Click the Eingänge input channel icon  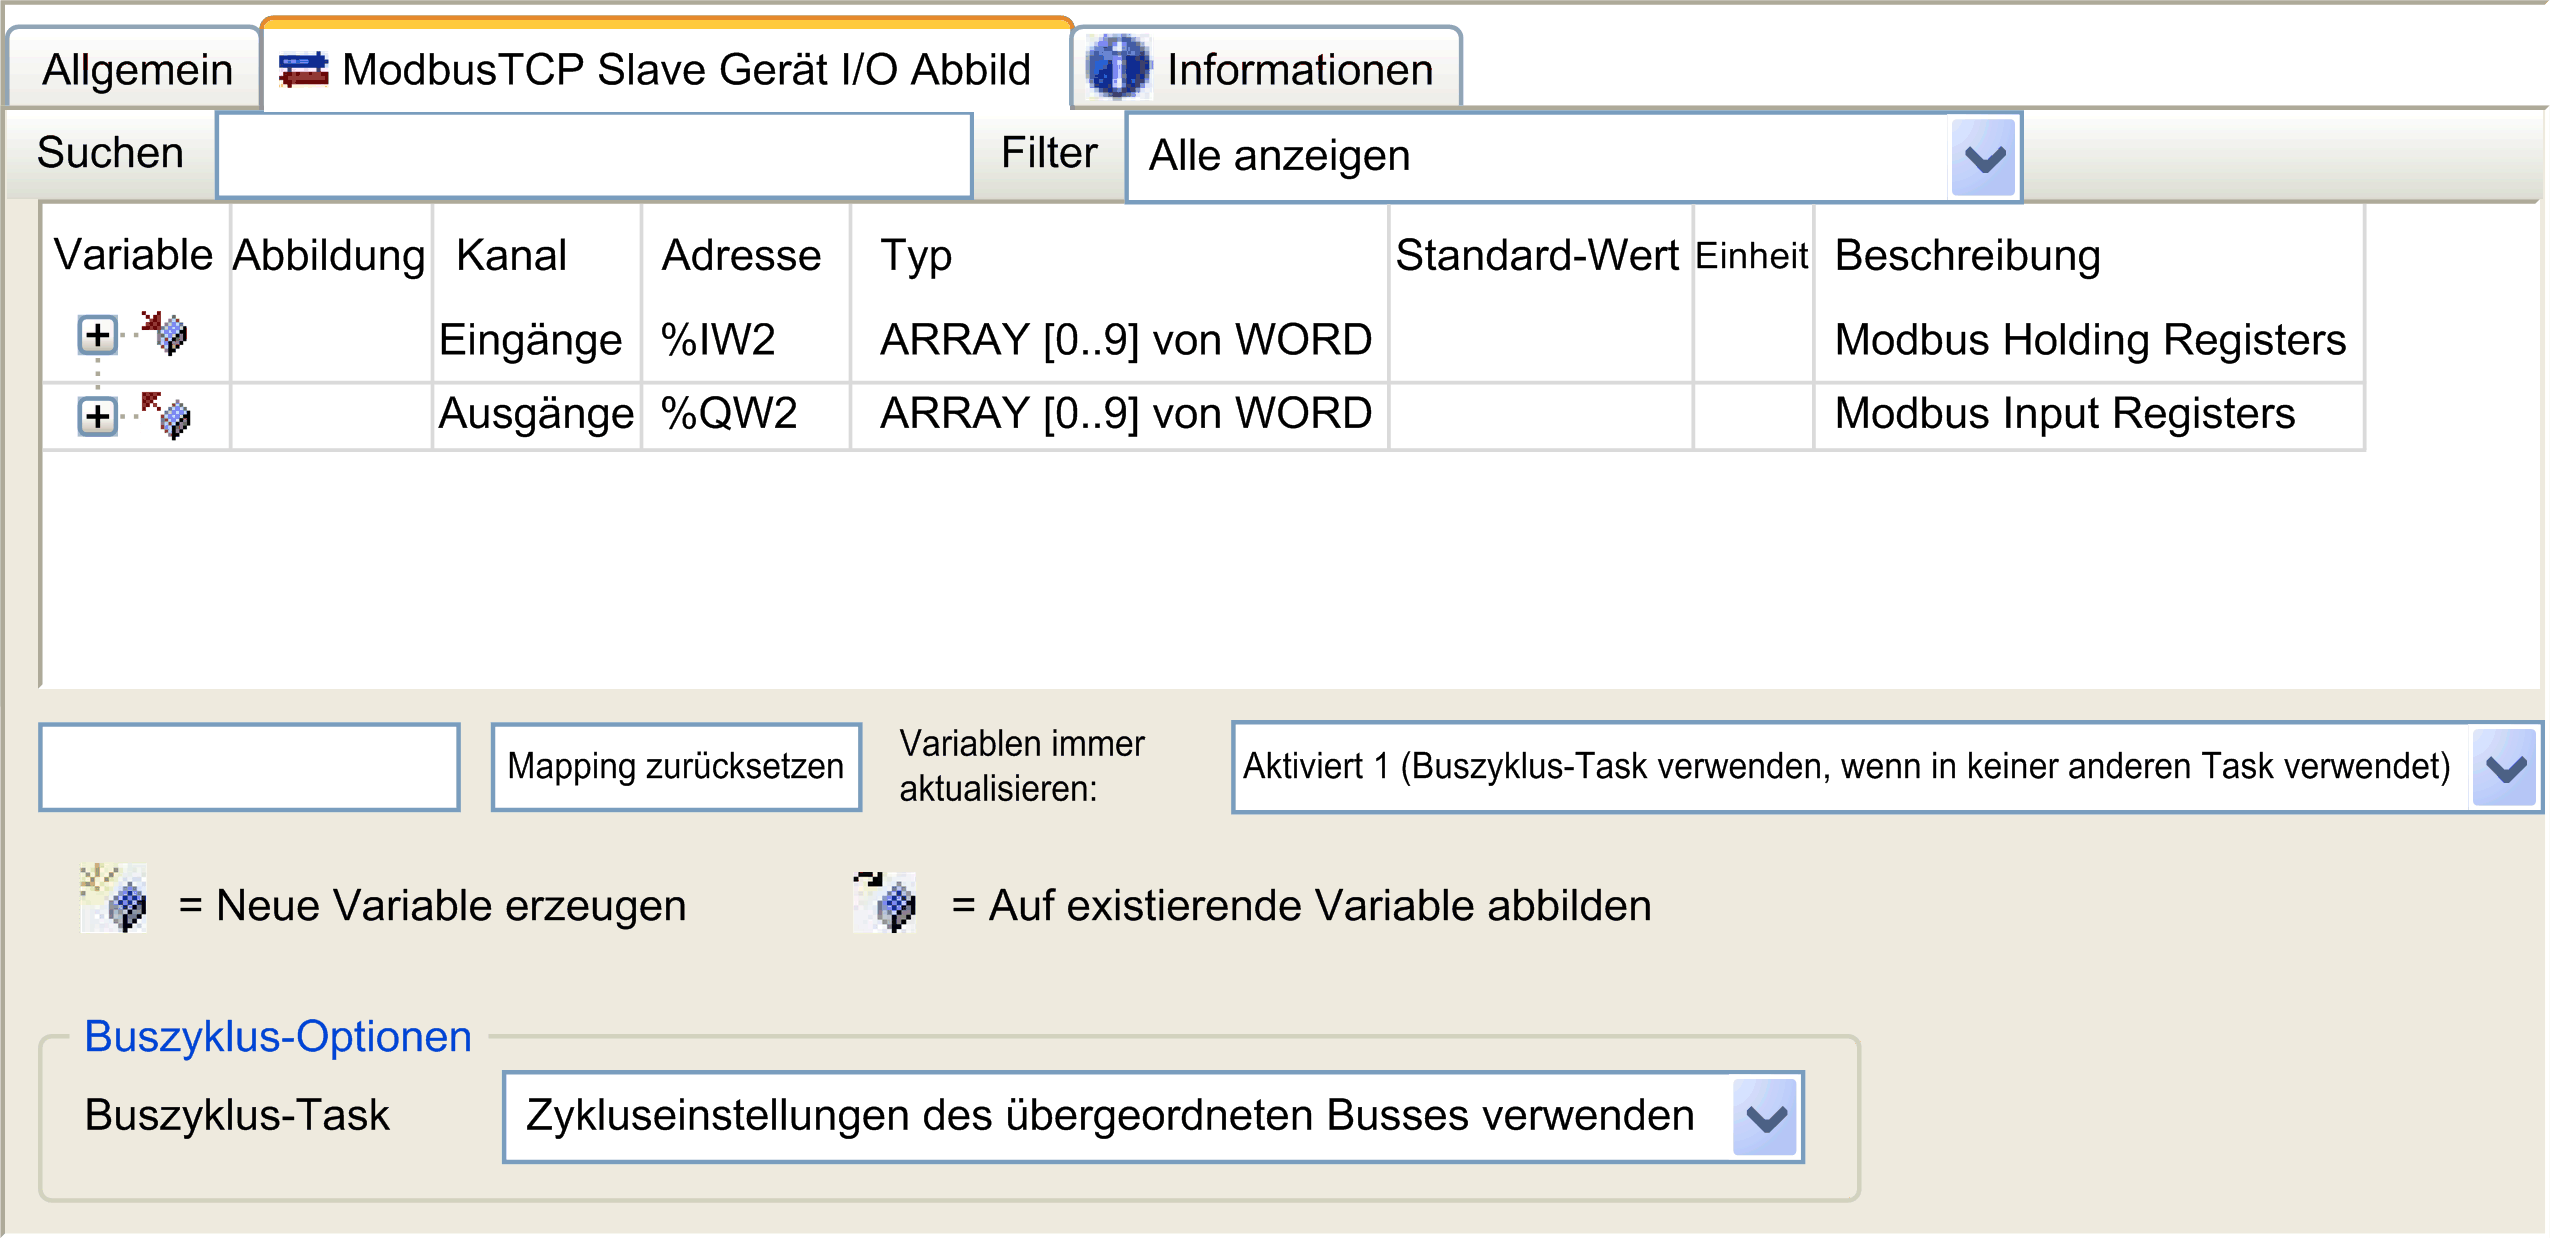(x=164, y=333)
